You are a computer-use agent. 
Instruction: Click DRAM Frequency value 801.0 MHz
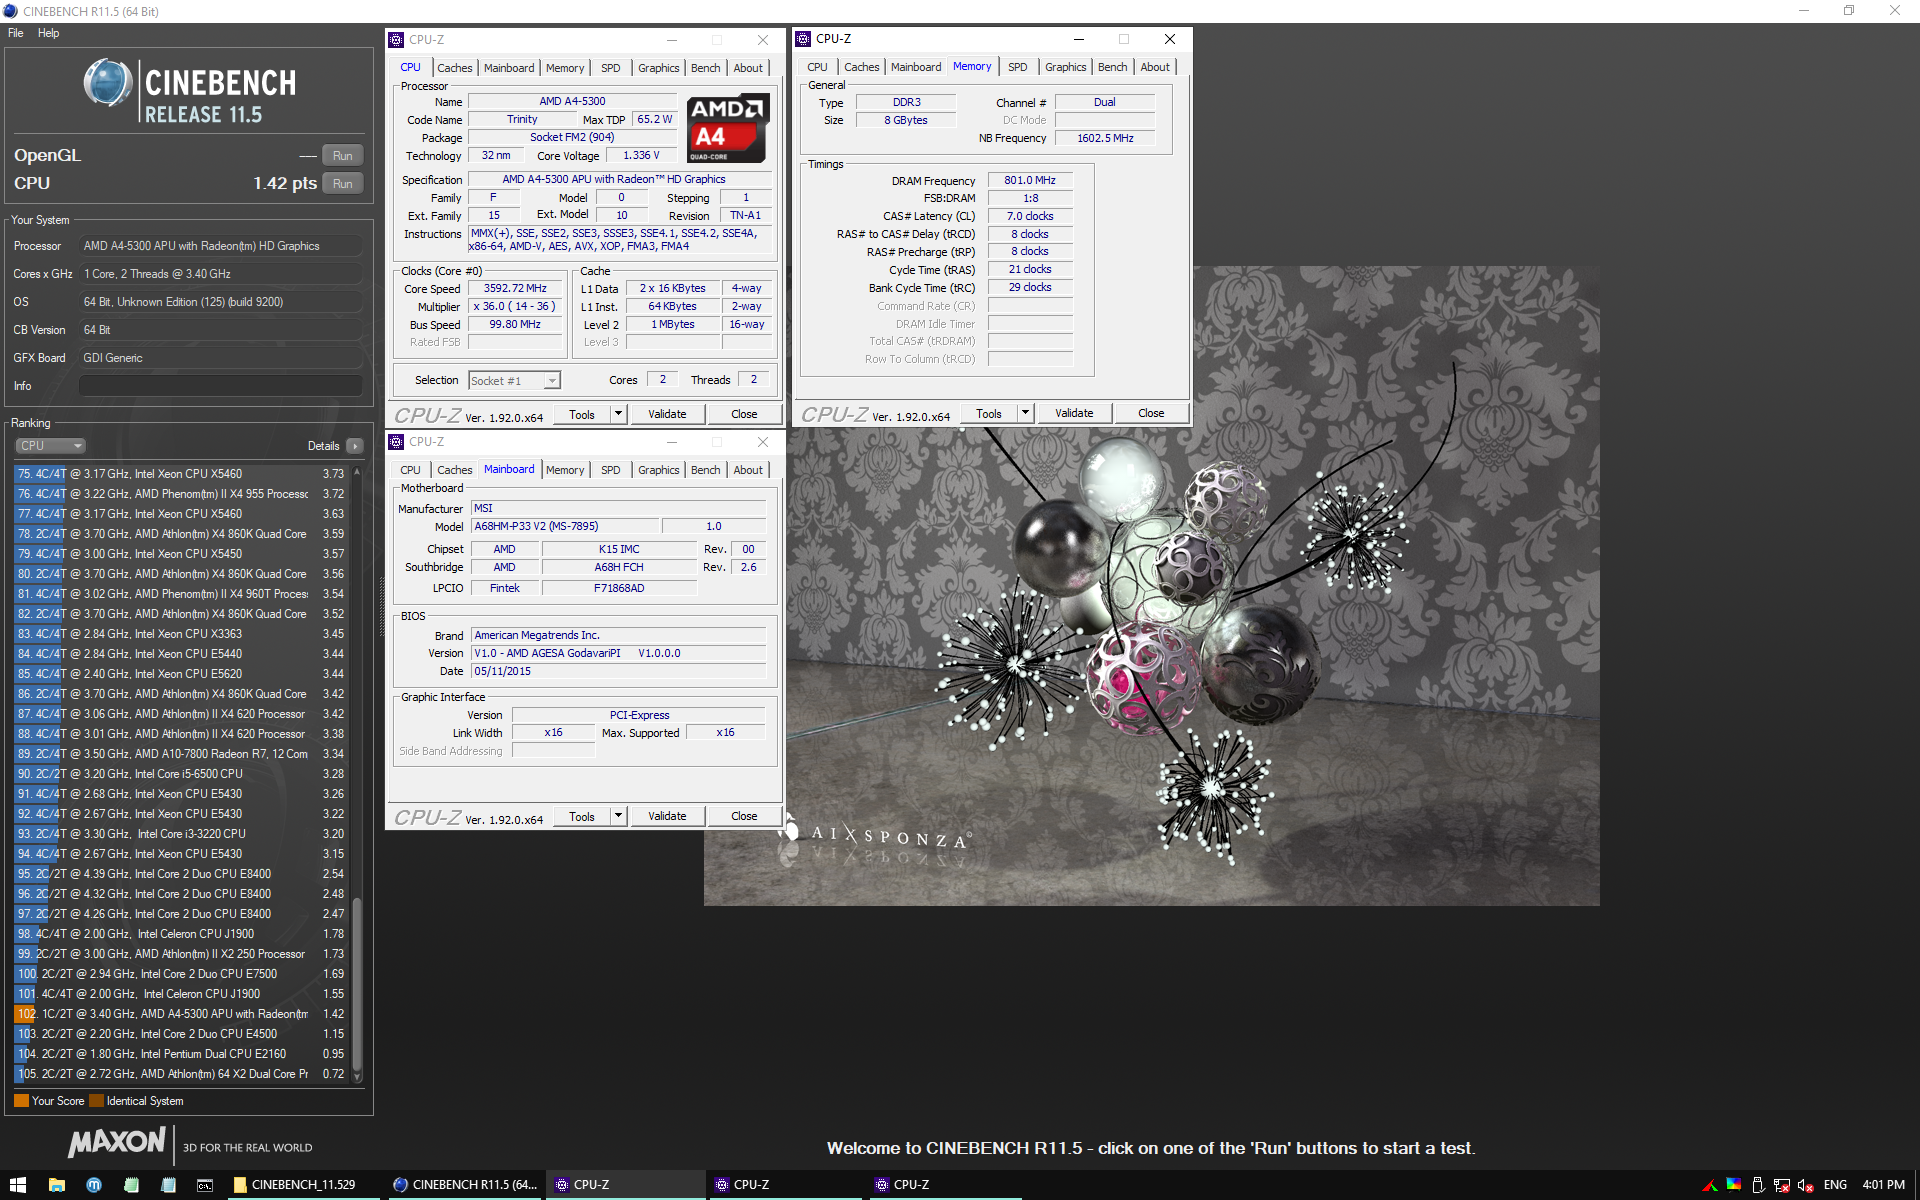point(1030,181)
